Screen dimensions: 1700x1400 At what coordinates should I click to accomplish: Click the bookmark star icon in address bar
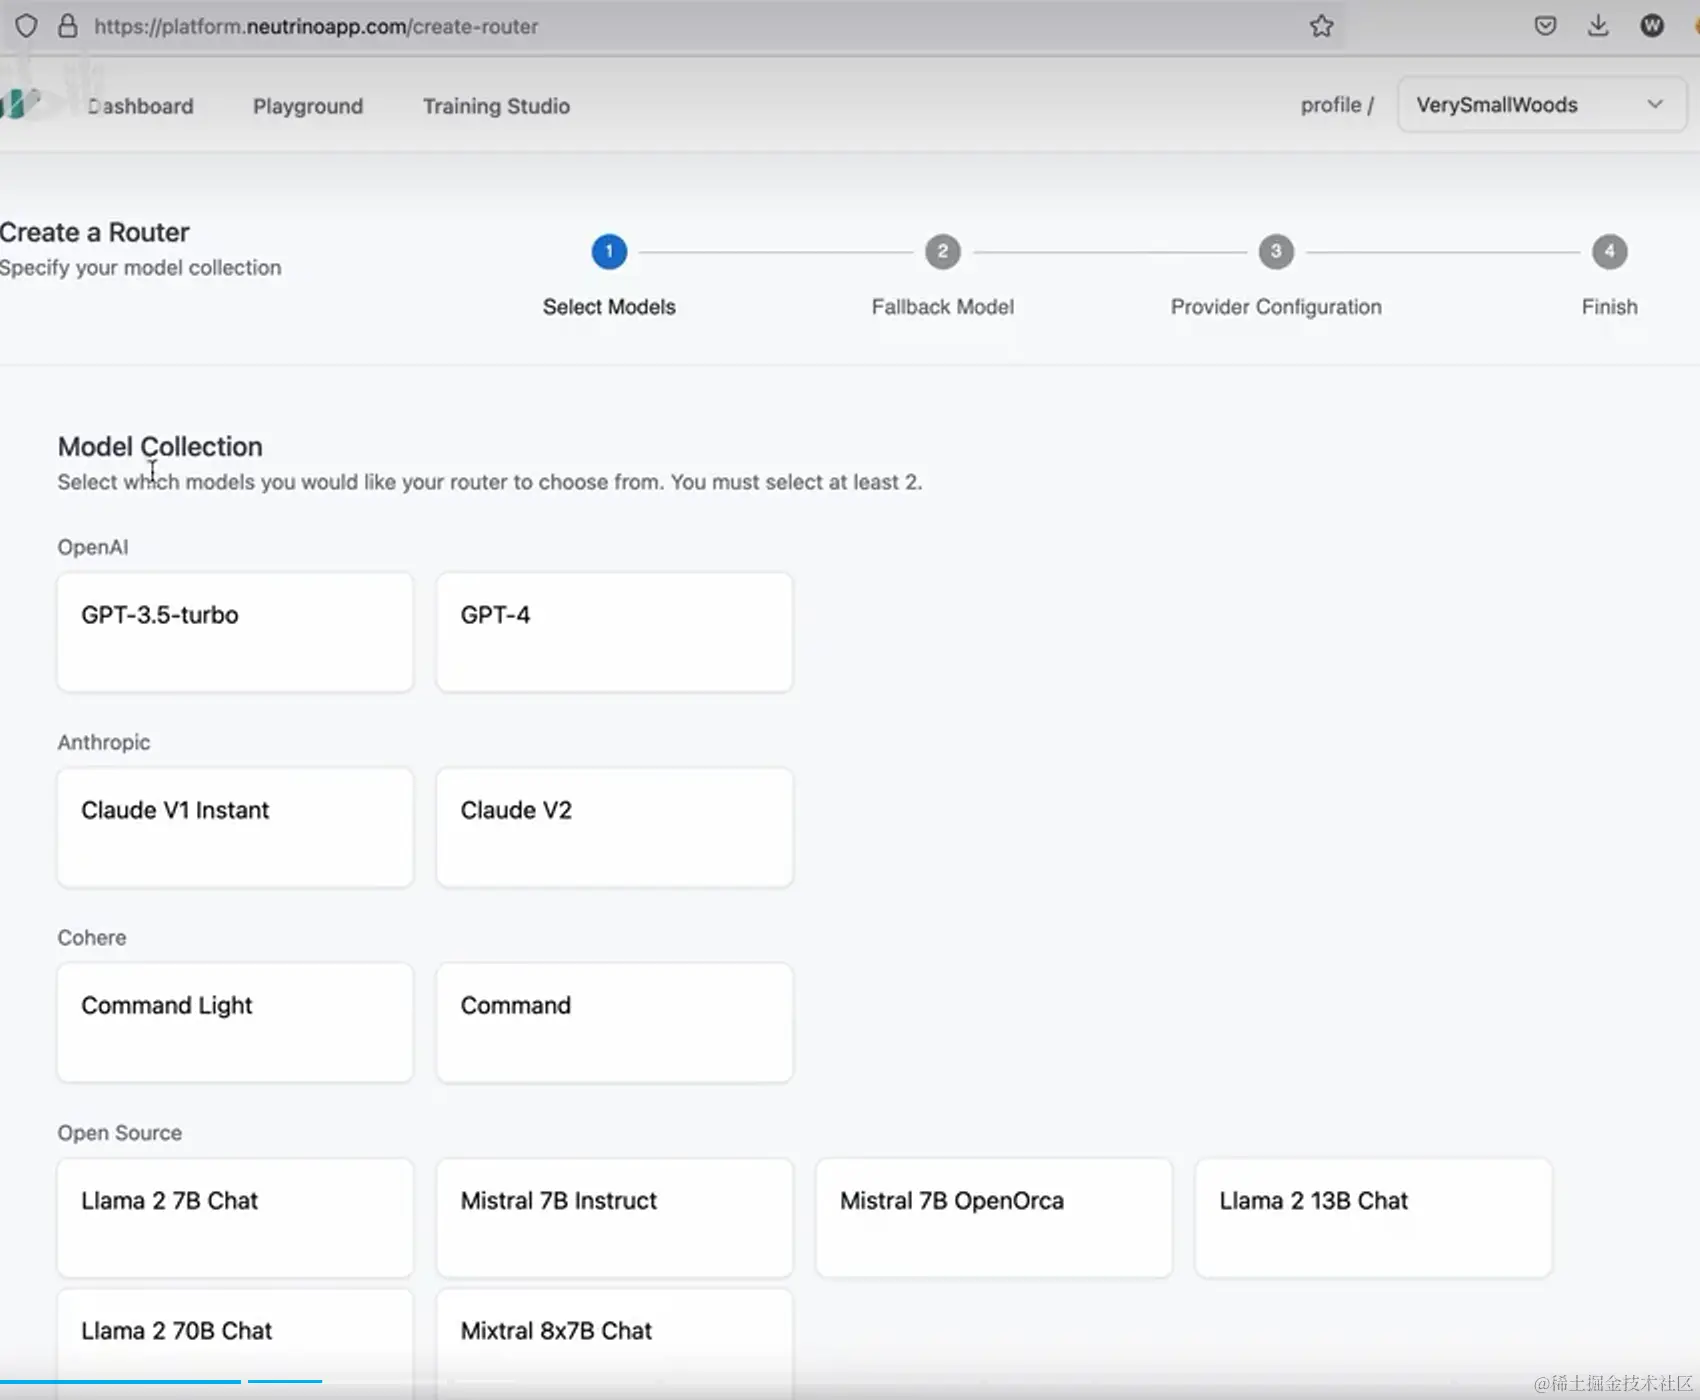(x=1321, y=26)
